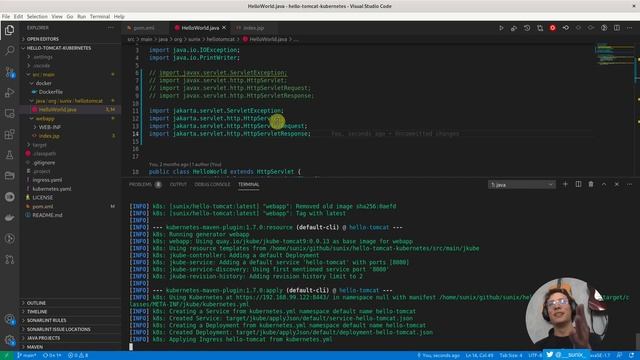The height and width of the screenshot is (360, 640).
Task: Open Accounts icon in activity bar
Action: point(9,319)
